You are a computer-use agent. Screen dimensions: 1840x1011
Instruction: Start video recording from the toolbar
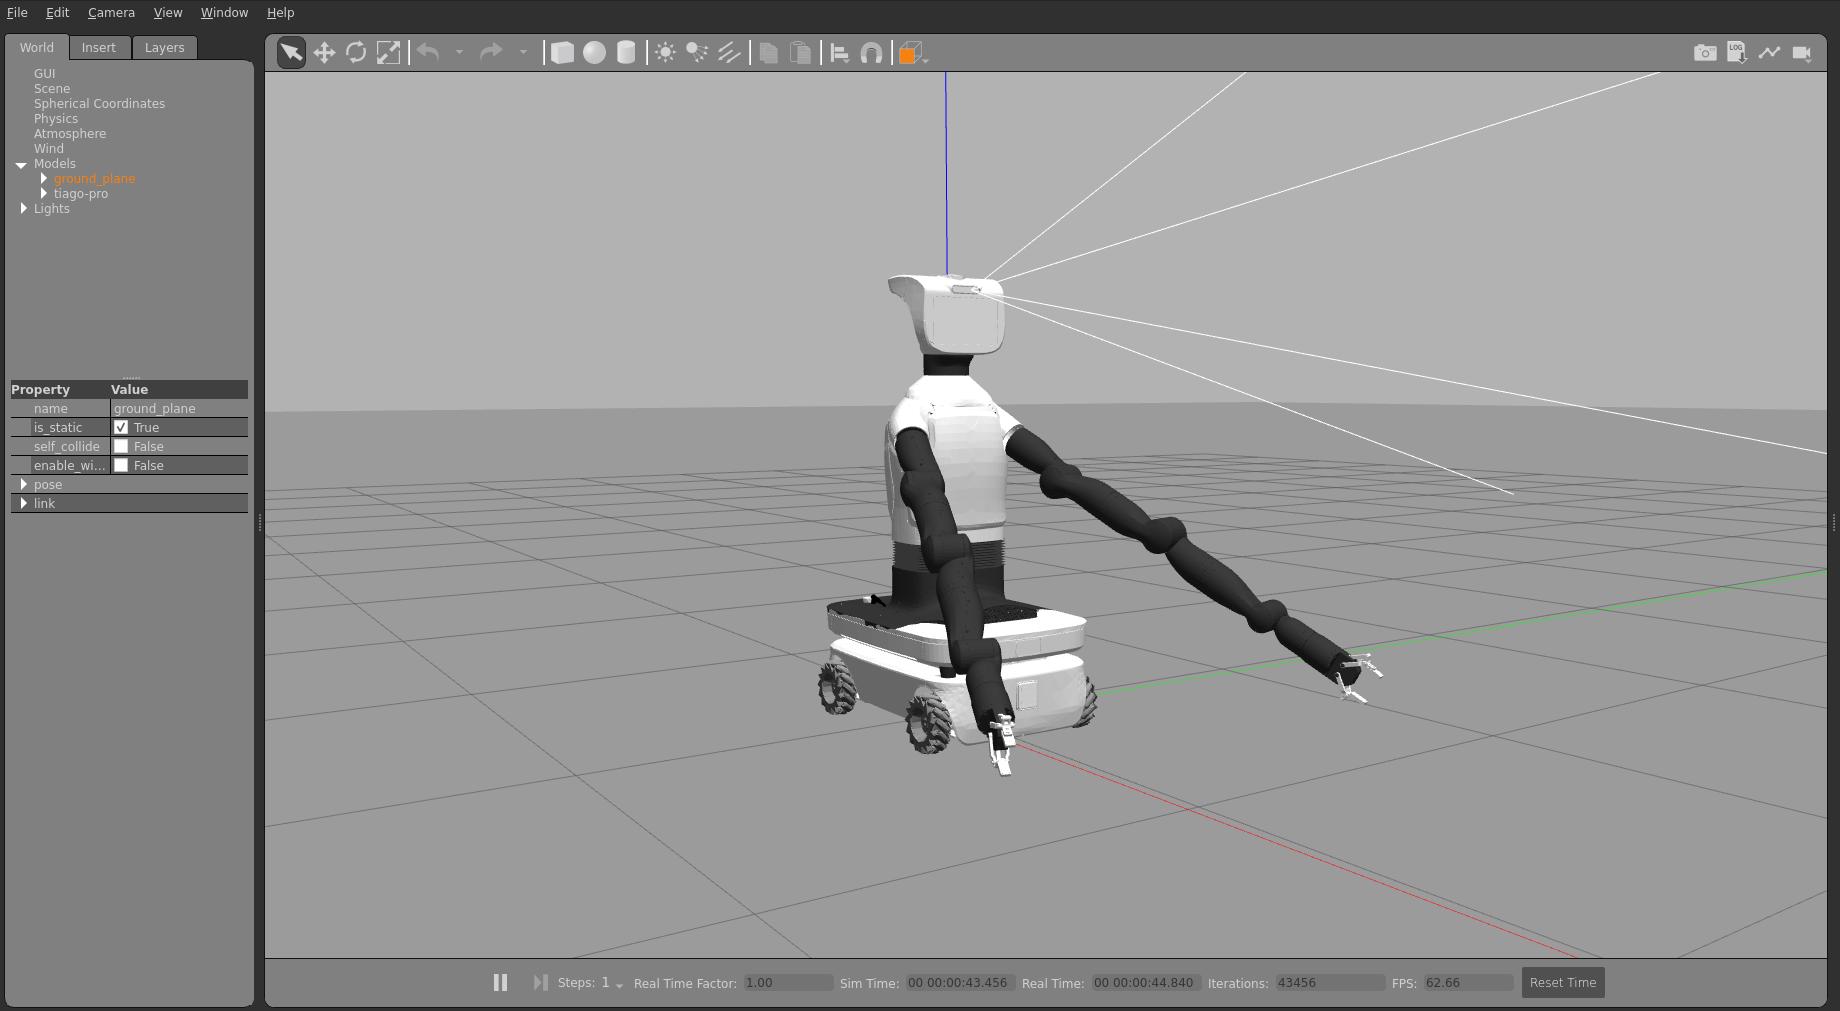(1801, 53)
